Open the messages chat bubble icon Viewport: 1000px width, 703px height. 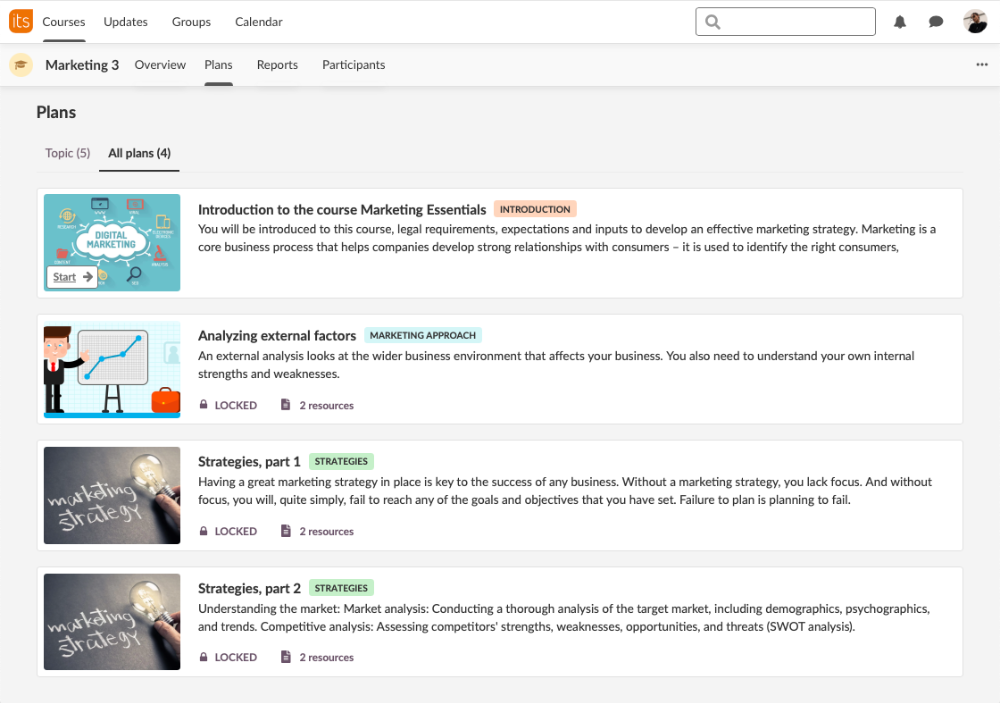click(936, 22)
